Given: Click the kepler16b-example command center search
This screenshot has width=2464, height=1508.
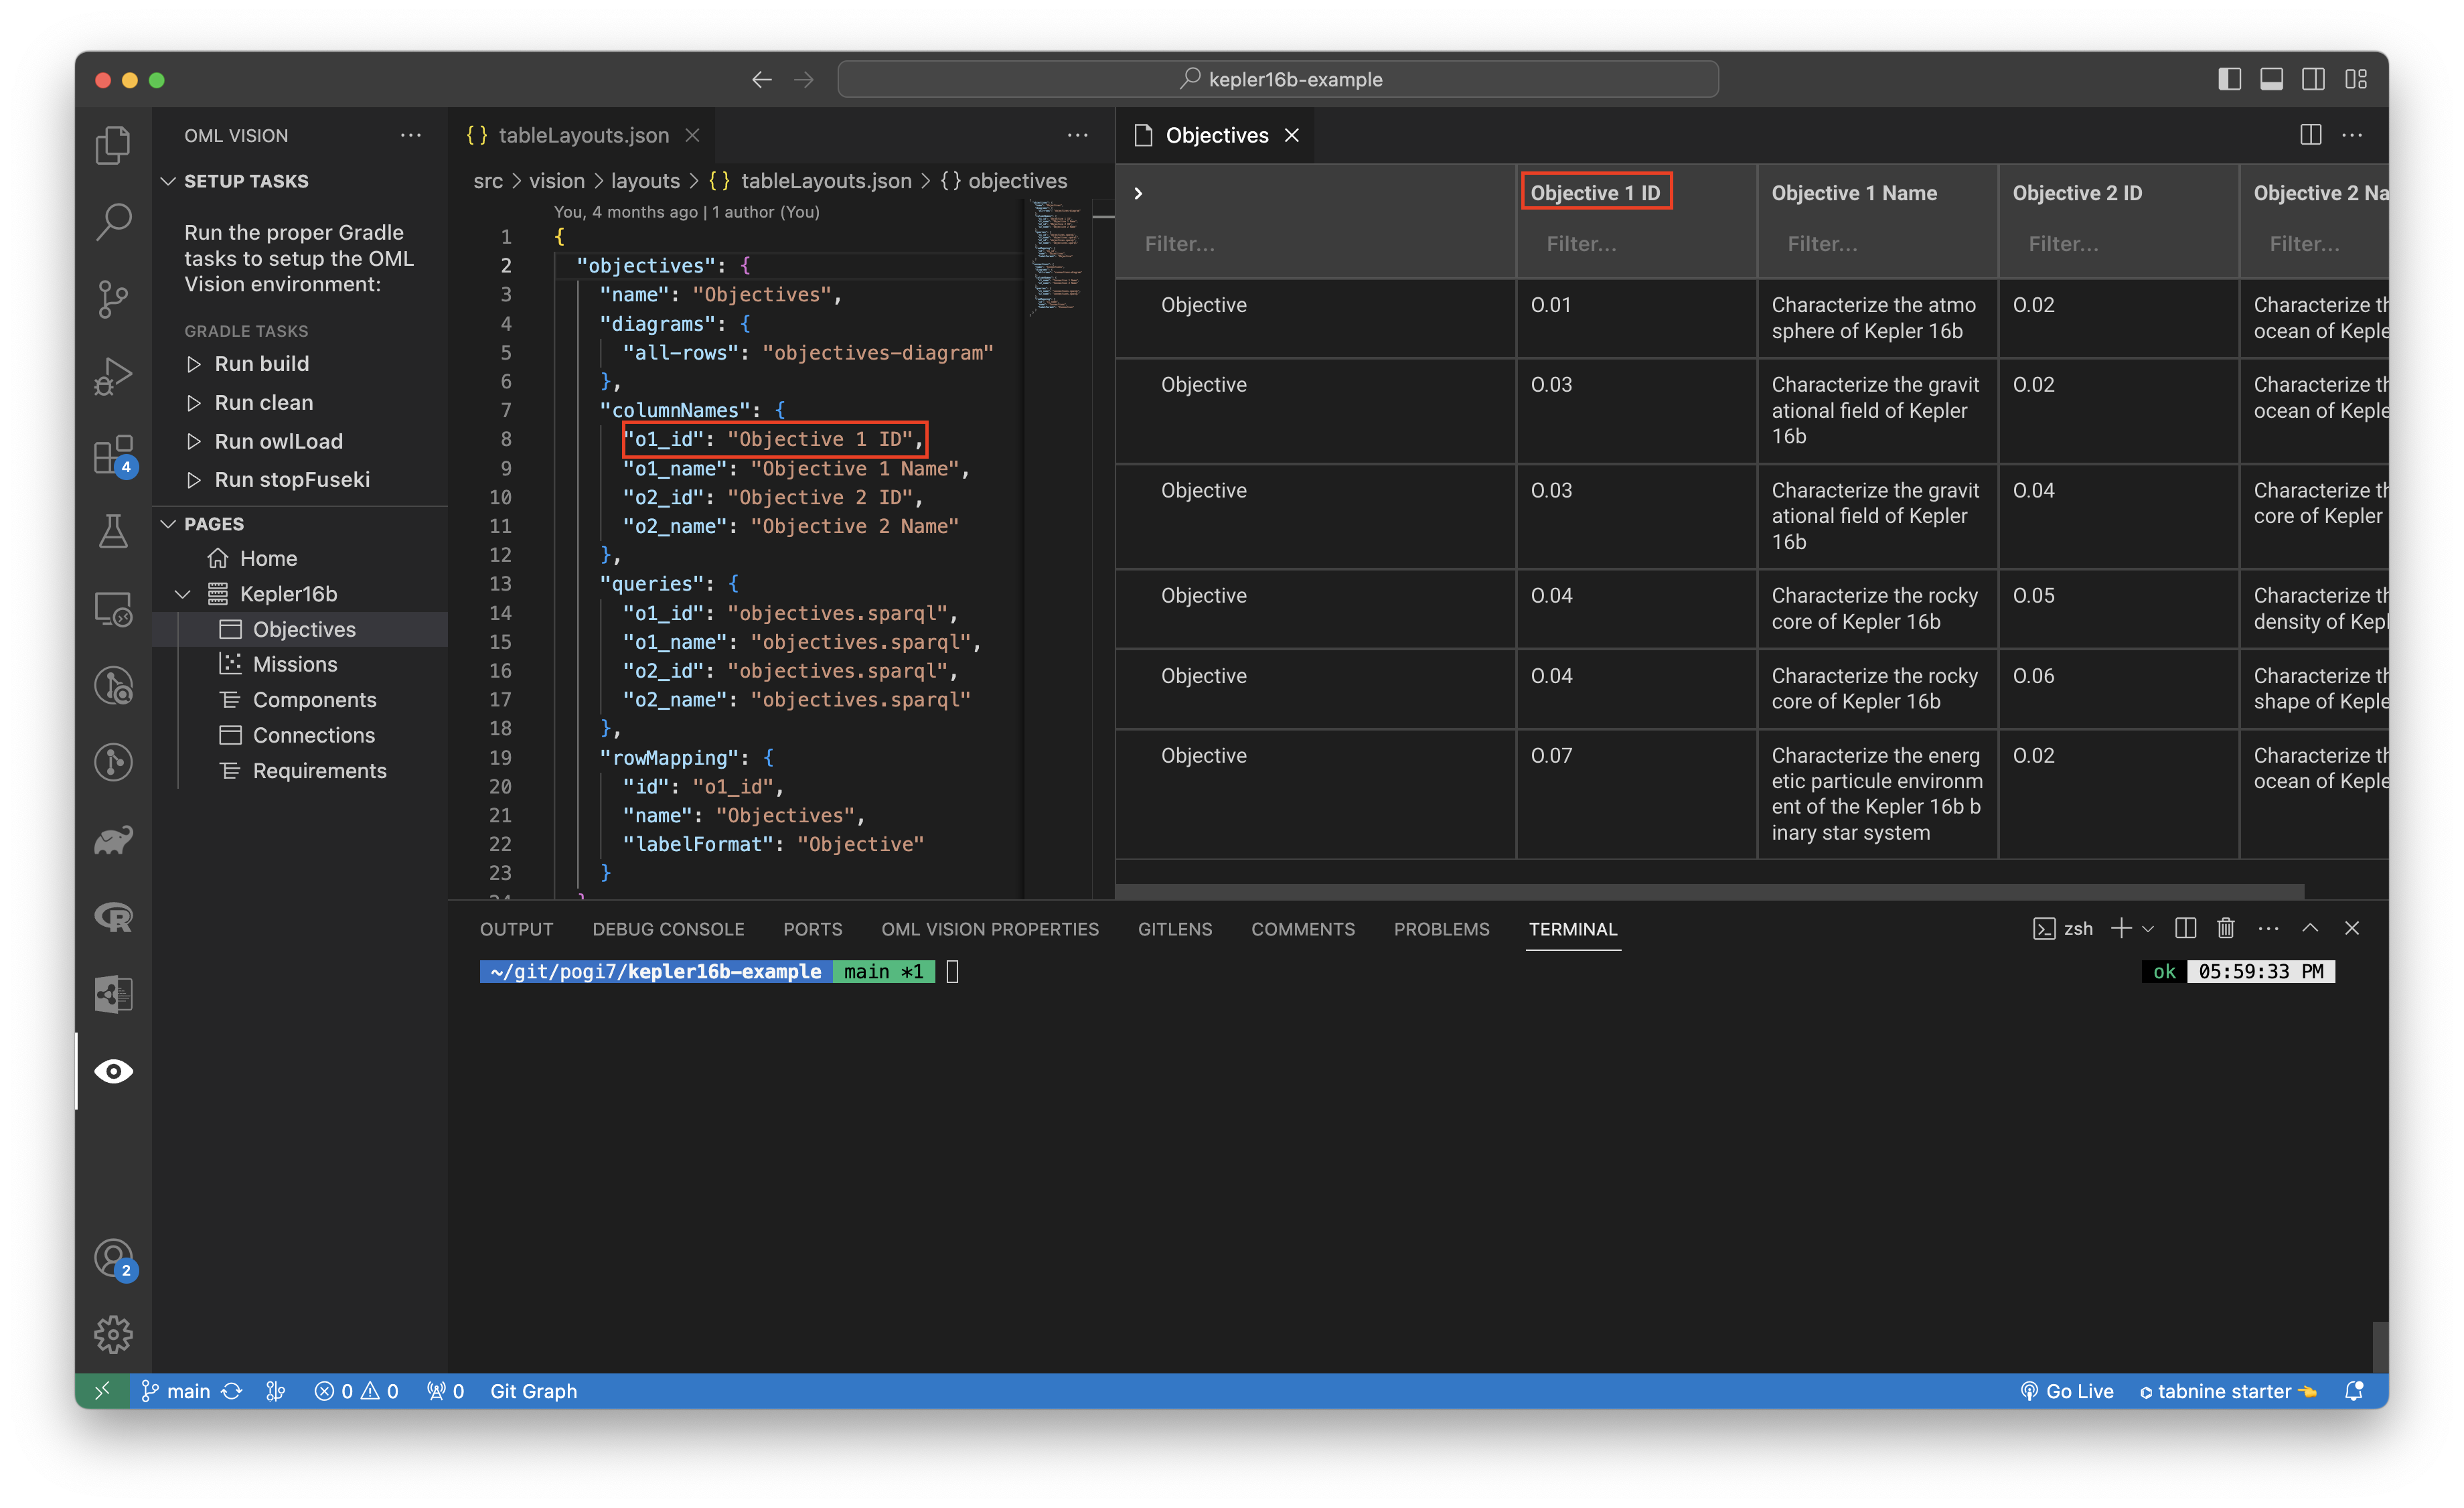Looking at the screenshot, I should click(1278, 79).
